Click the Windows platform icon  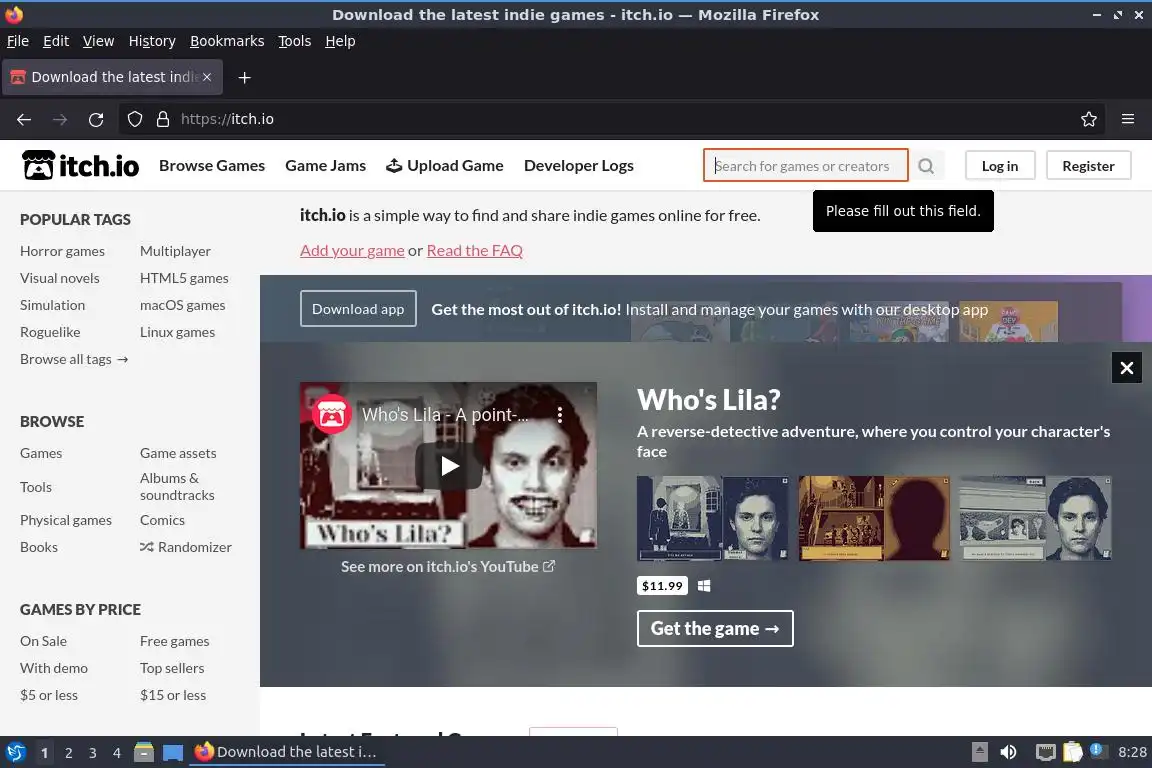coord(704,586)
